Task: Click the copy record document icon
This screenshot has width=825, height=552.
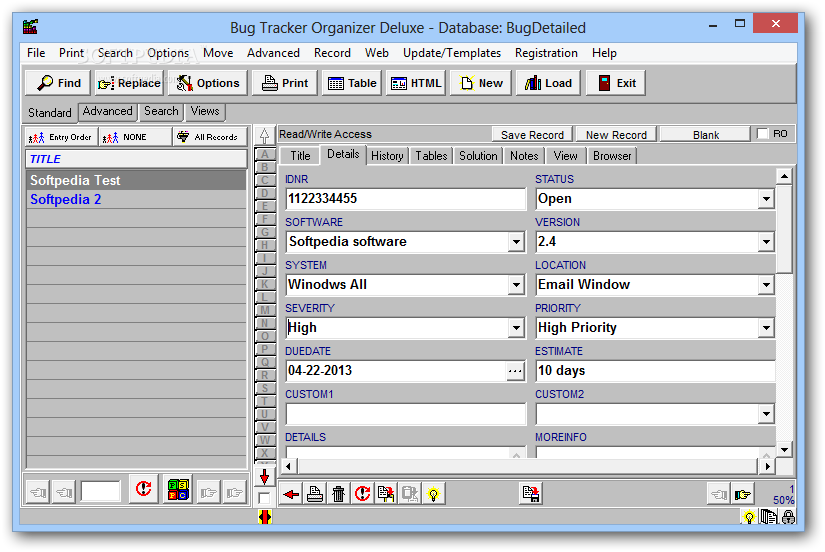Action: point(386,494)
